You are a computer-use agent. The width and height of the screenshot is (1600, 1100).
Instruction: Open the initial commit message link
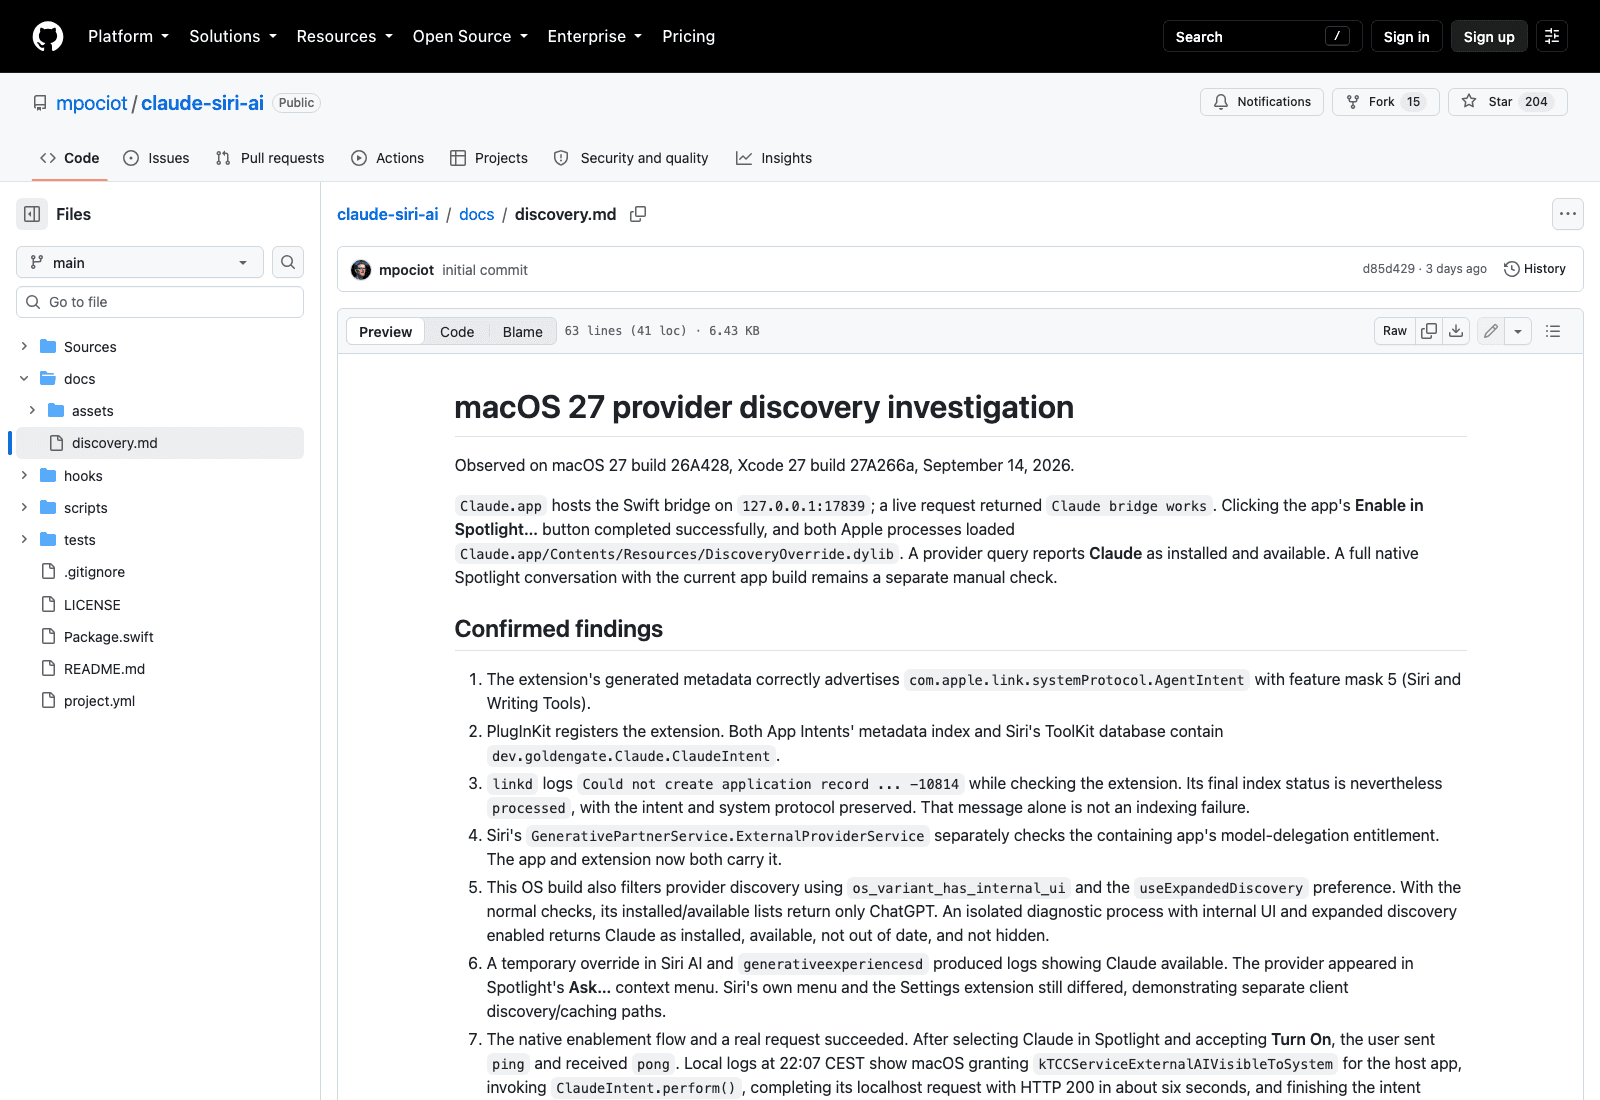click(x=485, y=270)
